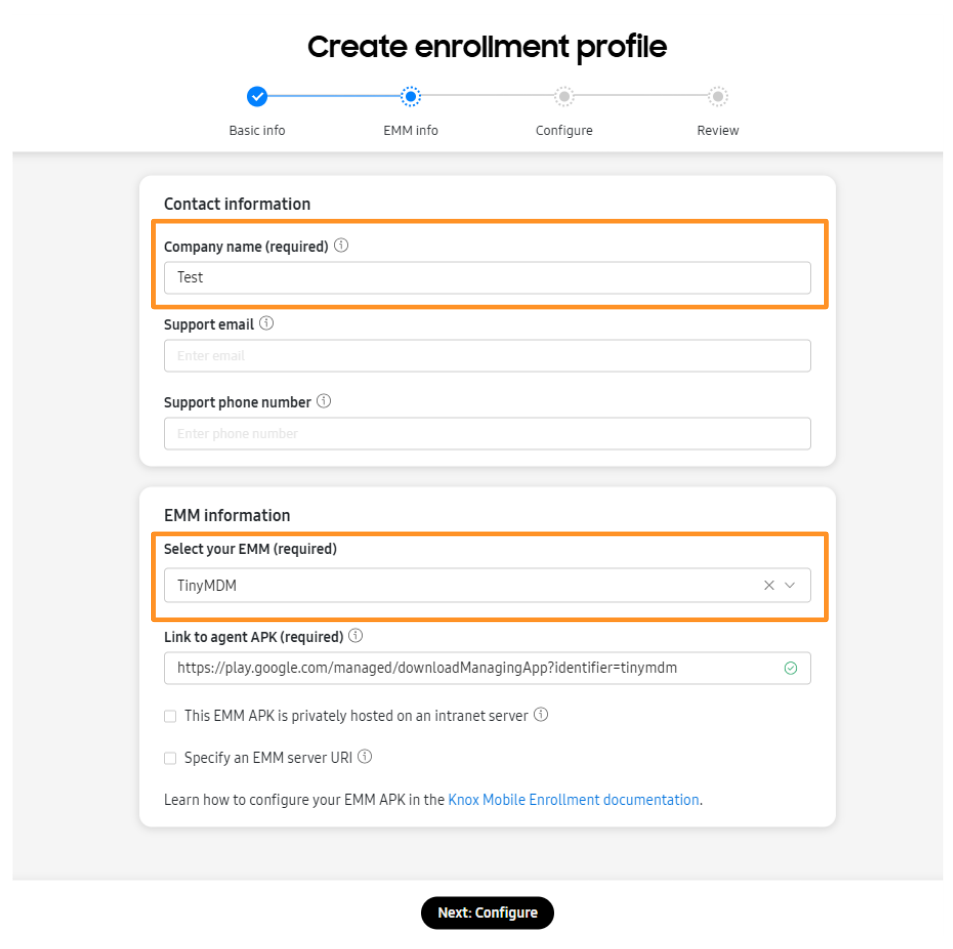Open the Knox Mobile Enrollment documentation link

click(573, 800)
